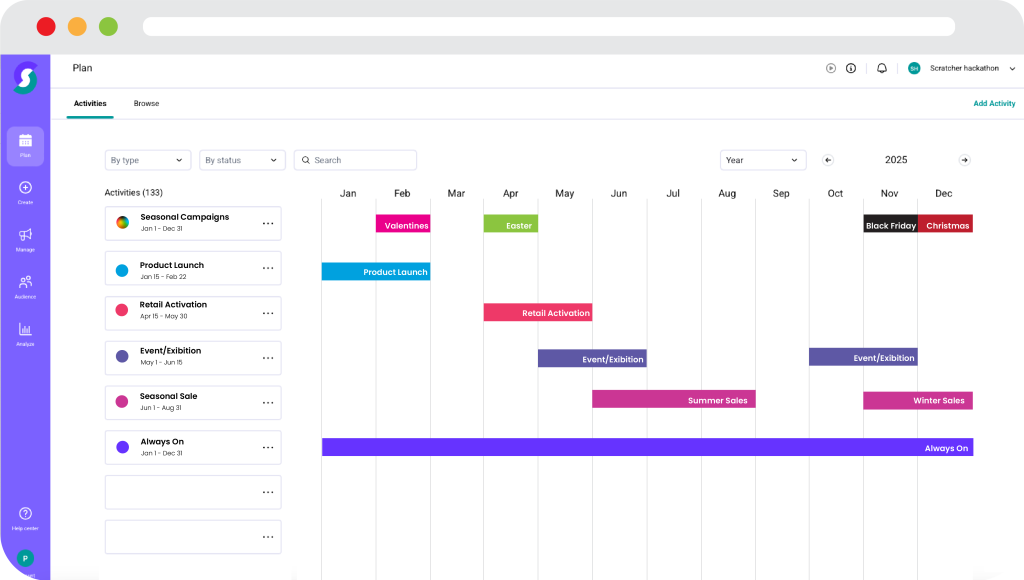Select the Retail Activation timeline bar
Image resolution: width=1024 pixels, height=580 pixels.
pos(538,312)
